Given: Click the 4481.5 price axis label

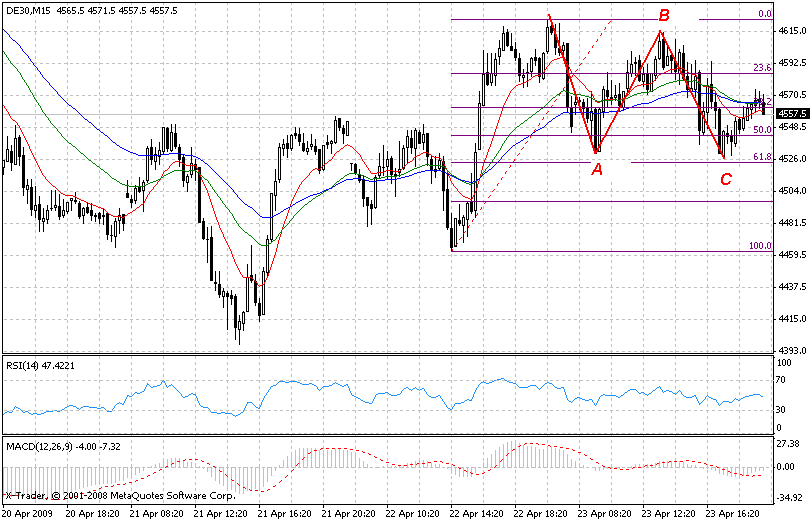Looking at the screenshot, I should pos(792,223).
